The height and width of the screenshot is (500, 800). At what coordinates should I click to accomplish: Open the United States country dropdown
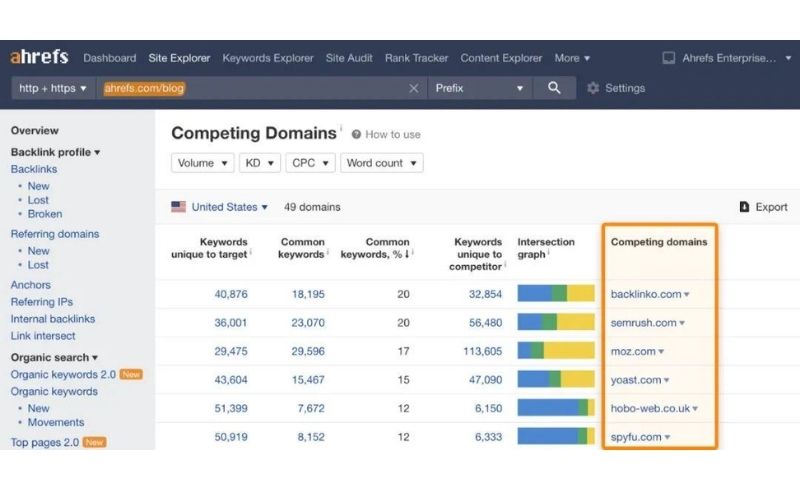230,207
